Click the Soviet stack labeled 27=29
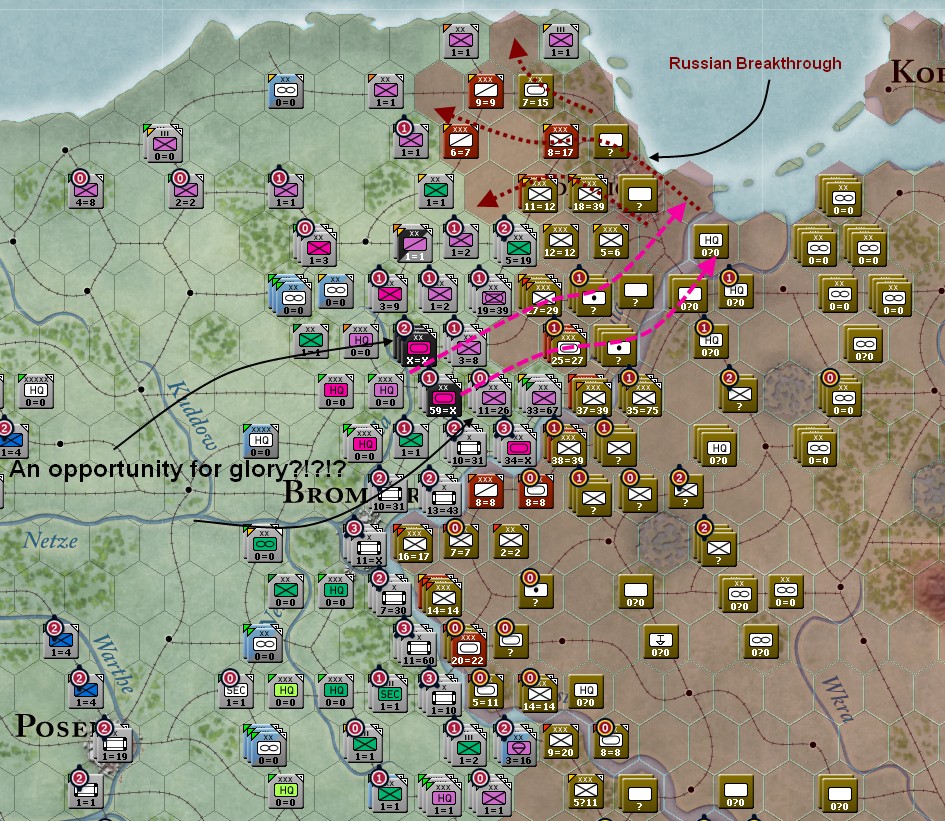Image resolution: width=945 pixels, height=821 pixels. click(x=542, y=295)
